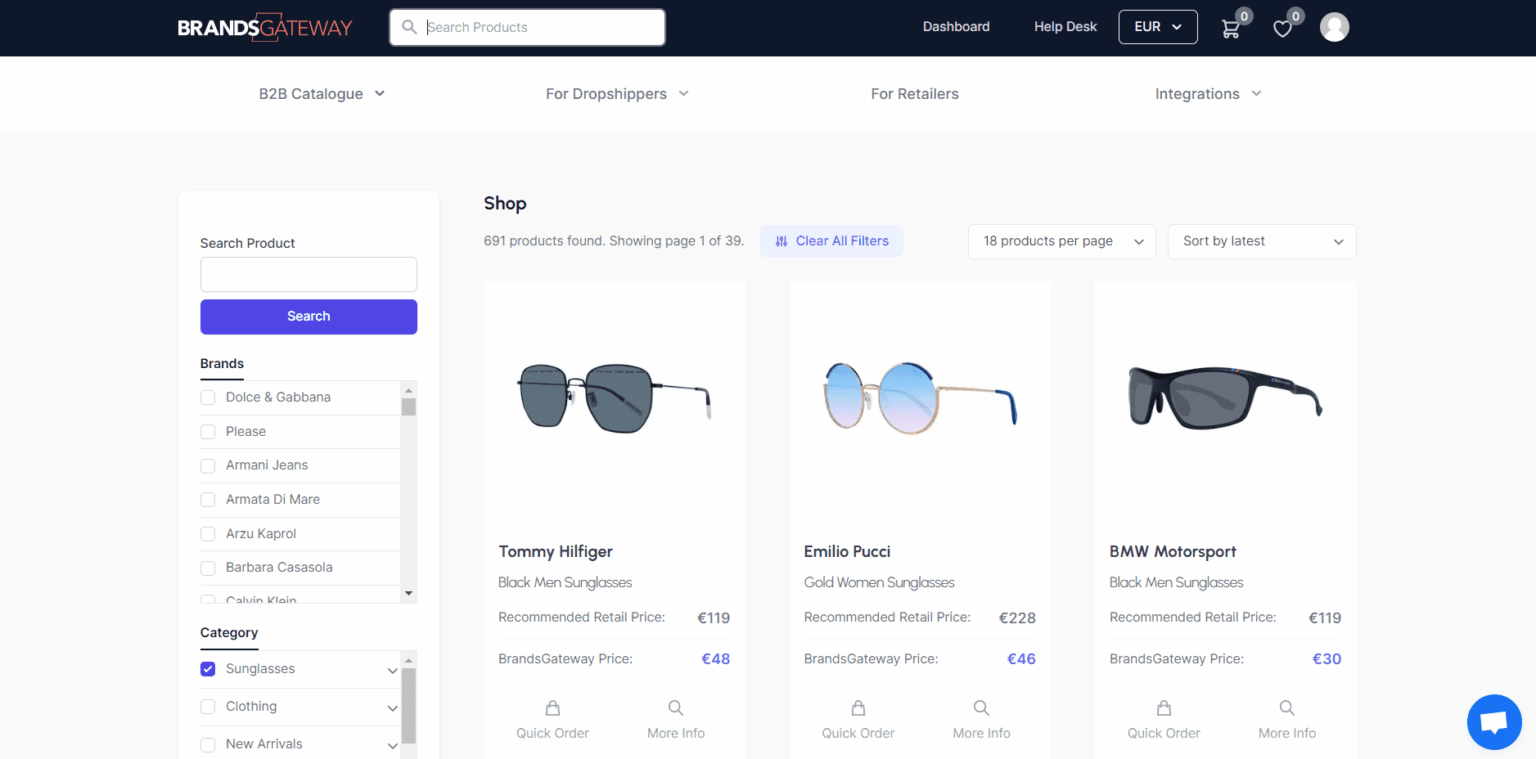Viewport: 1536px width, 759px height.
Task: Check the Armani Jeans brand checkbox
Action: click(x=207, y=465)
